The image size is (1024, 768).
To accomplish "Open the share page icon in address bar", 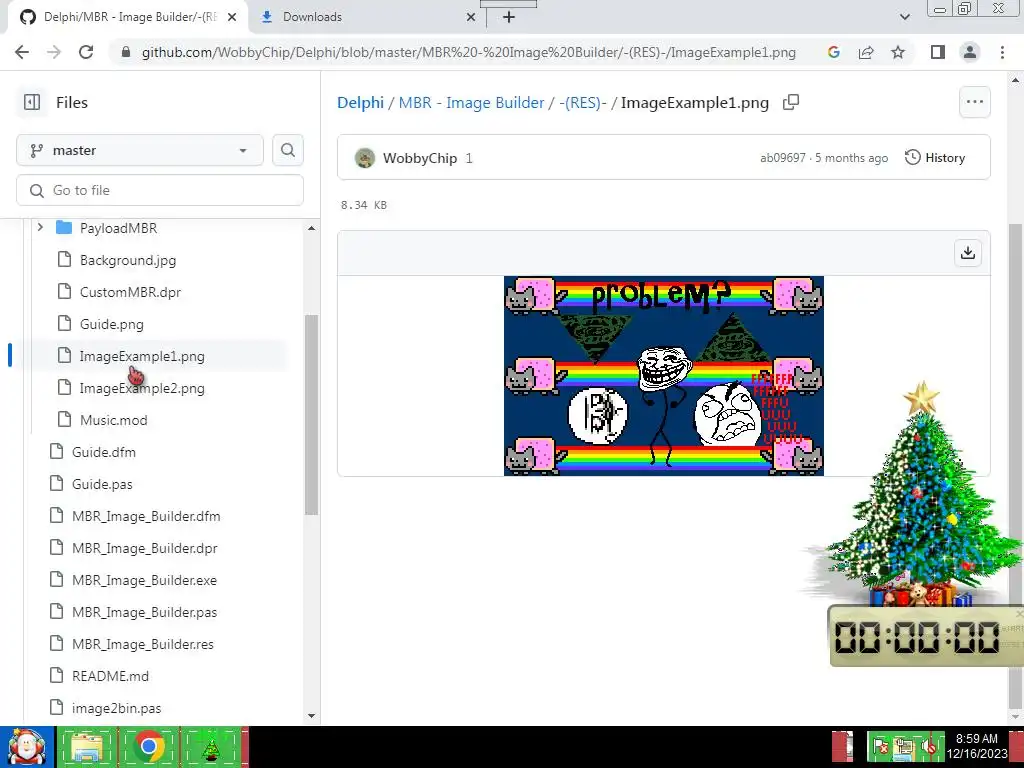I will pos(866,52).
